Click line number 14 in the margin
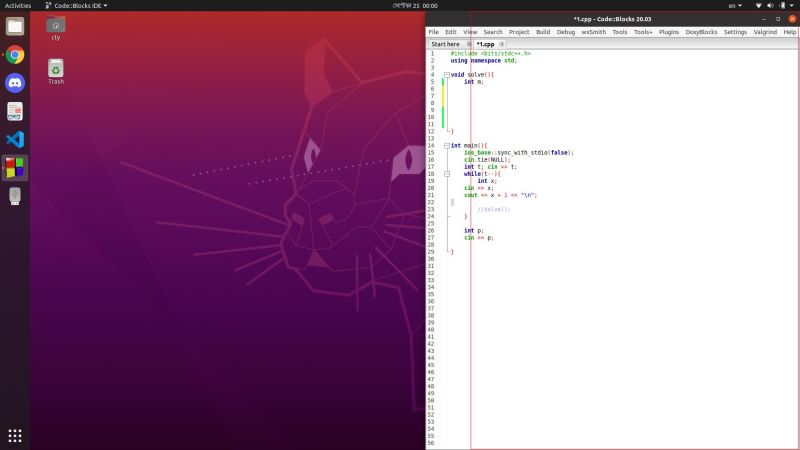800x450 pixels. click(x=431, y=146)
